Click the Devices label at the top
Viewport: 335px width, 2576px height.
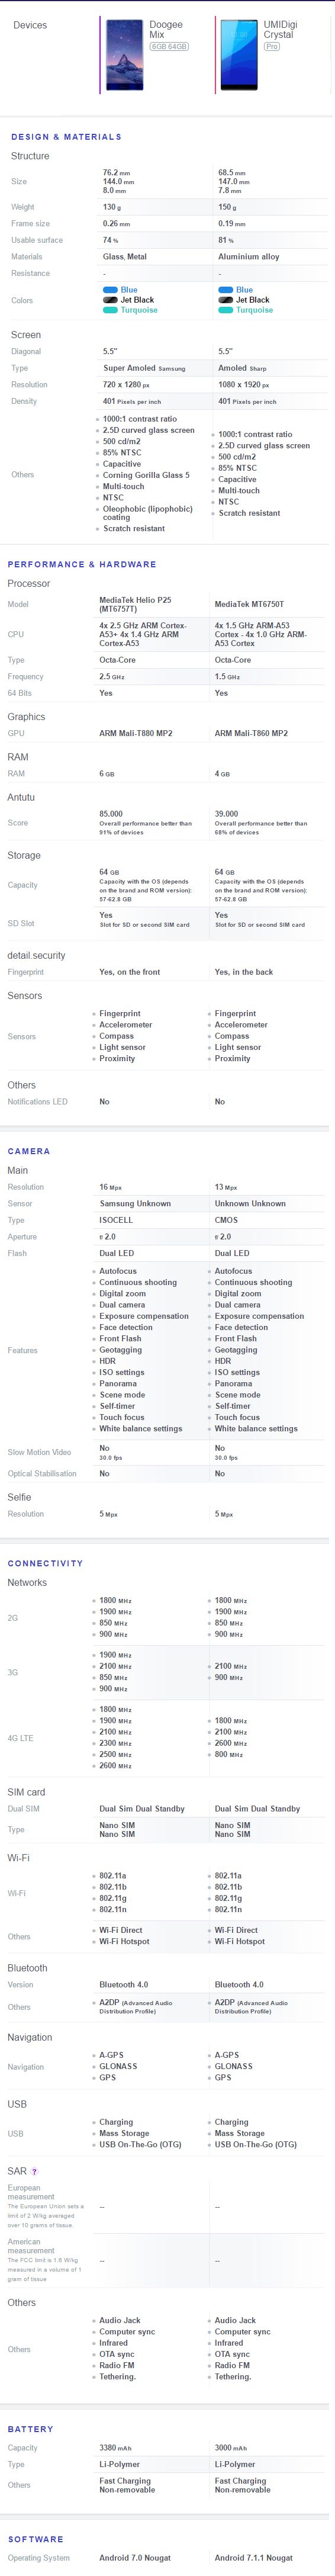point(30,25)
